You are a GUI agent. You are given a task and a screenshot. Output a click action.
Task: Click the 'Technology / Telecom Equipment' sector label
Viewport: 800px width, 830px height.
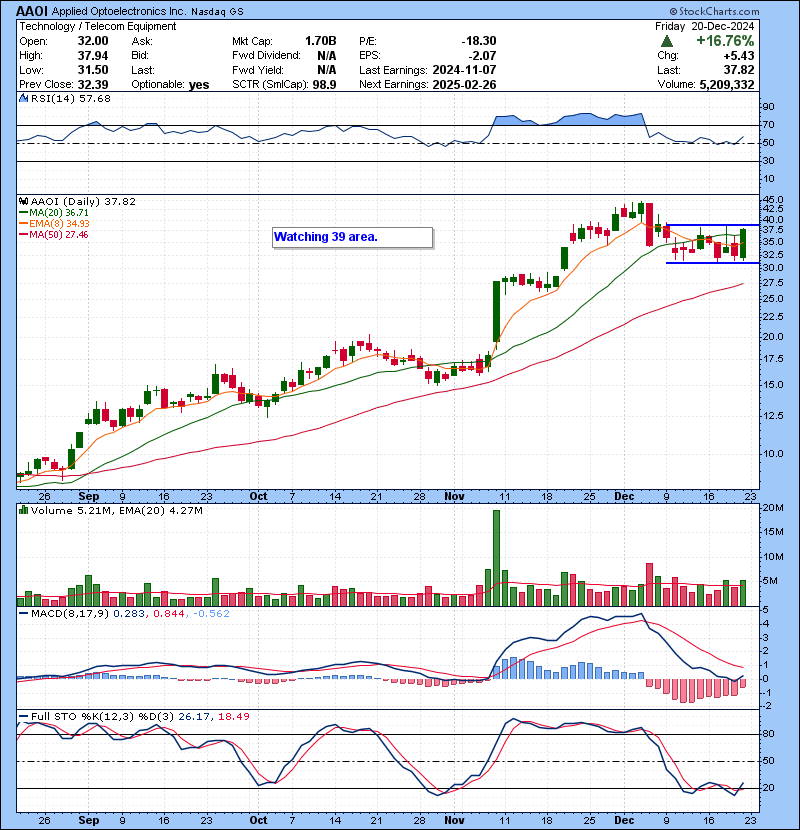[98, 26]
